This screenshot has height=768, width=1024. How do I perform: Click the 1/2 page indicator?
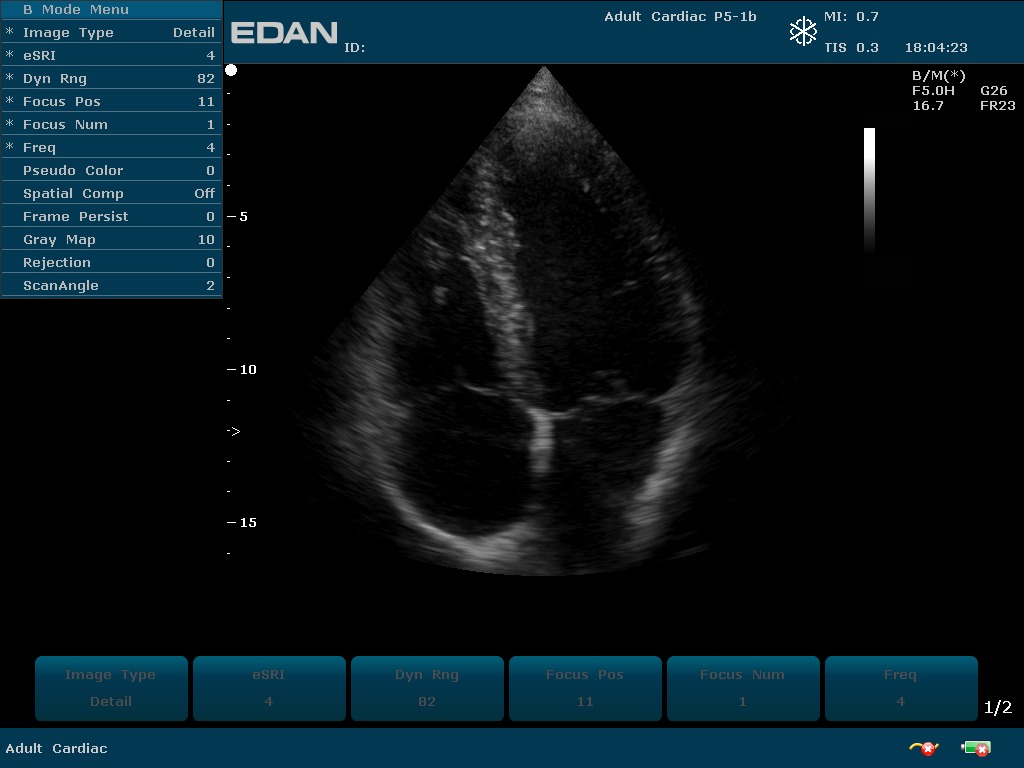[x=997, y=708]
